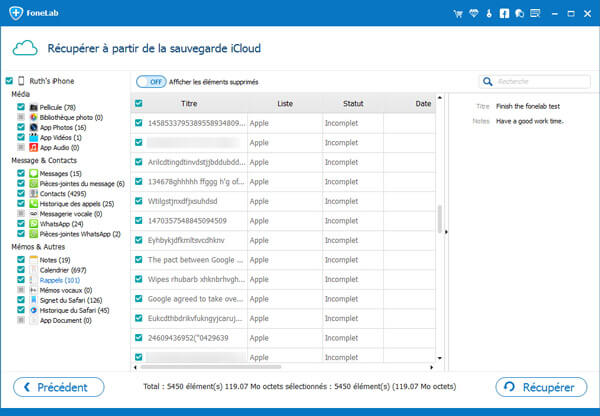The height and width of the screenshot is (416, 600).
Task: Open the chat support icon in title bar
Action: (x=519, y=14)
